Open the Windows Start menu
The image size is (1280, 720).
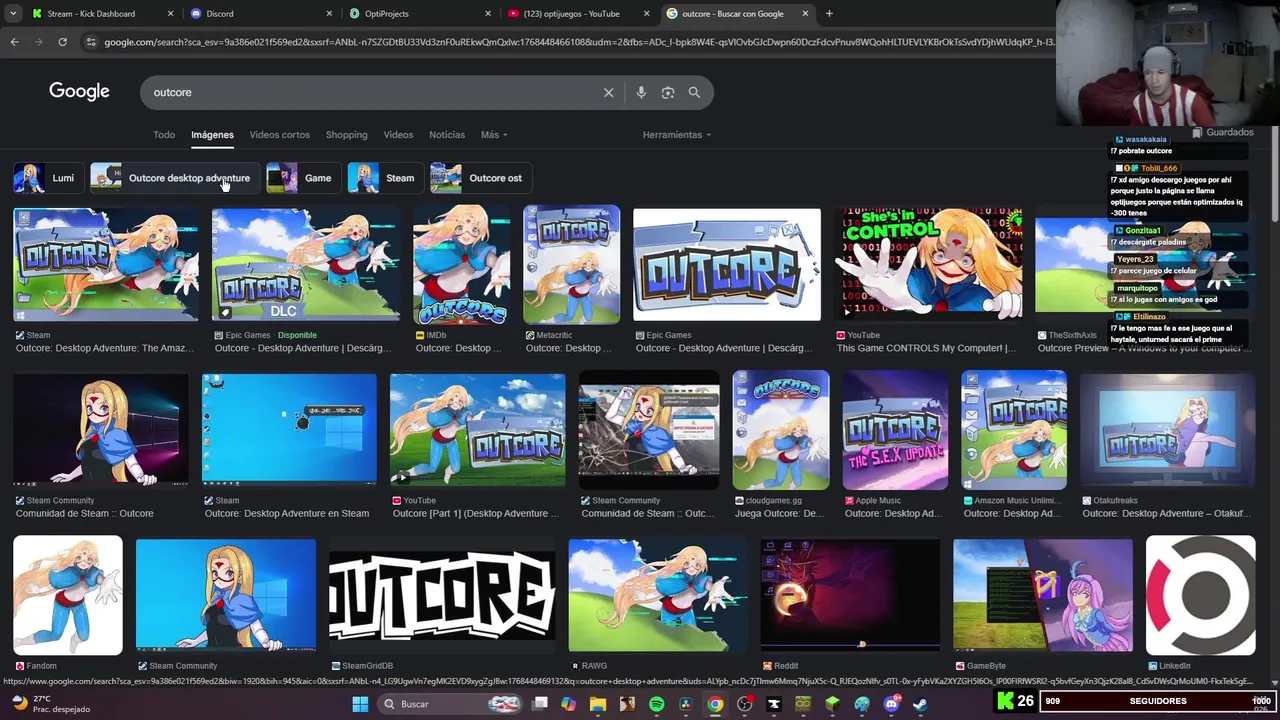click(x=360, y=704)
